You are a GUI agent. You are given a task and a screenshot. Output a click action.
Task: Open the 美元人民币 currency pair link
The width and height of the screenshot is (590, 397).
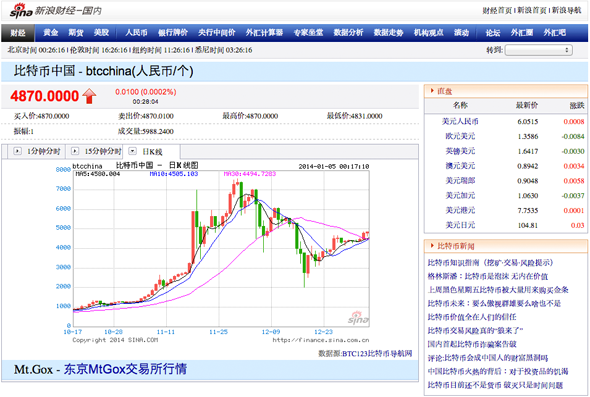pyautogui.click(x=460, y=122)
